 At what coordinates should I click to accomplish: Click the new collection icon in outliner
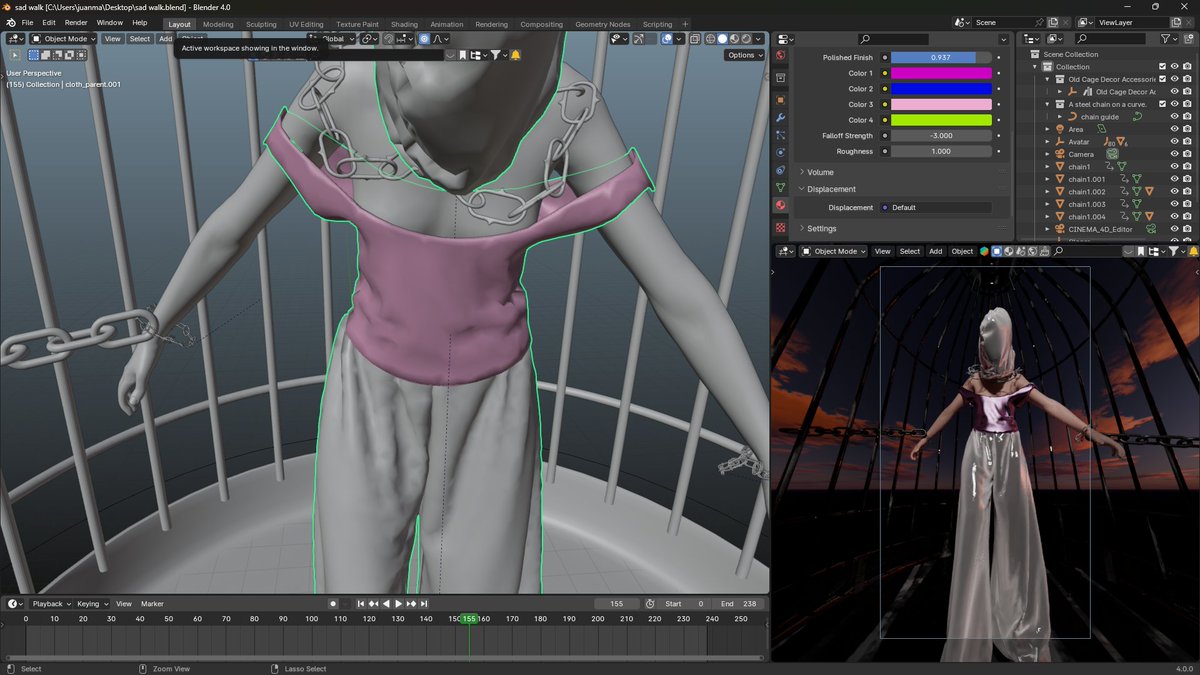pos(1188,39)
